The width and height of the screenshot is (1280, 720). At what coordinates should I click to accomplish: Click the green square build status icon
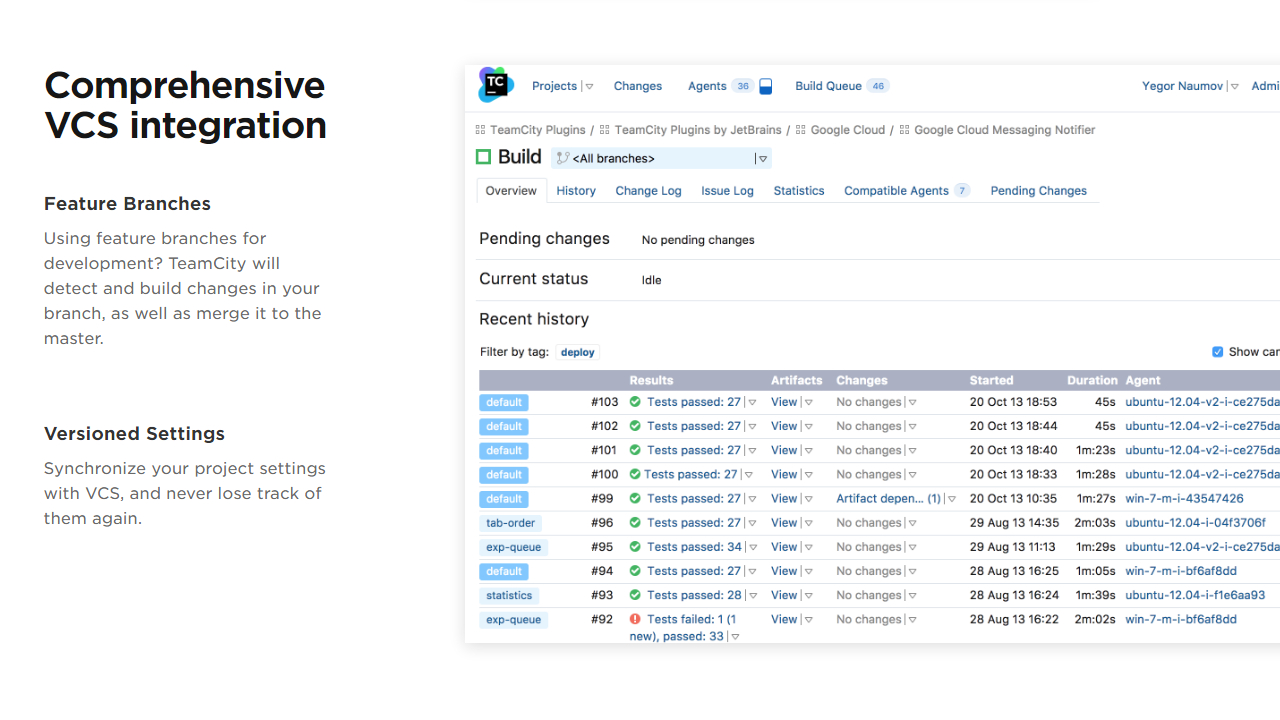[484, 157]
